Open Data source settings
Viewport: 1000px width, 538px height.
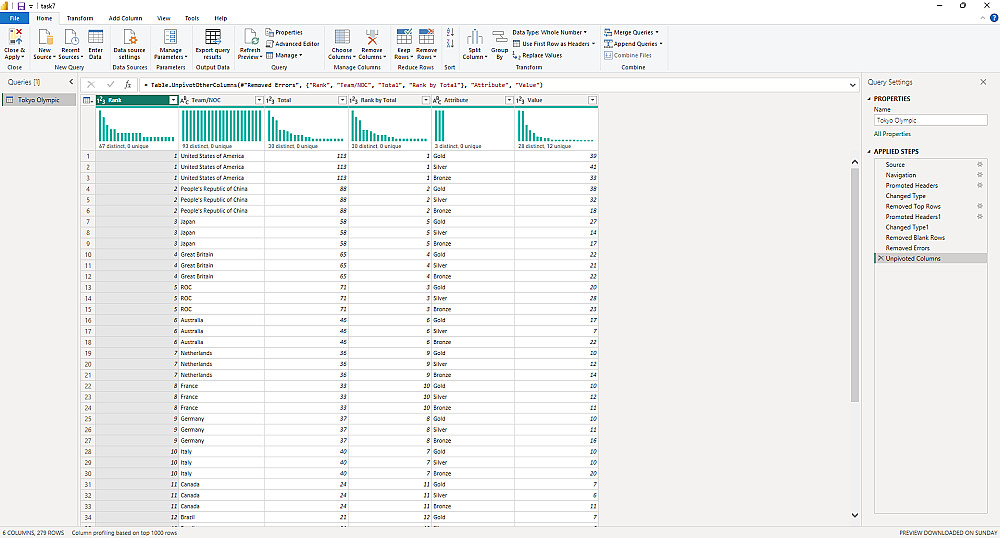pyautogui.click(x=128, y=38)
